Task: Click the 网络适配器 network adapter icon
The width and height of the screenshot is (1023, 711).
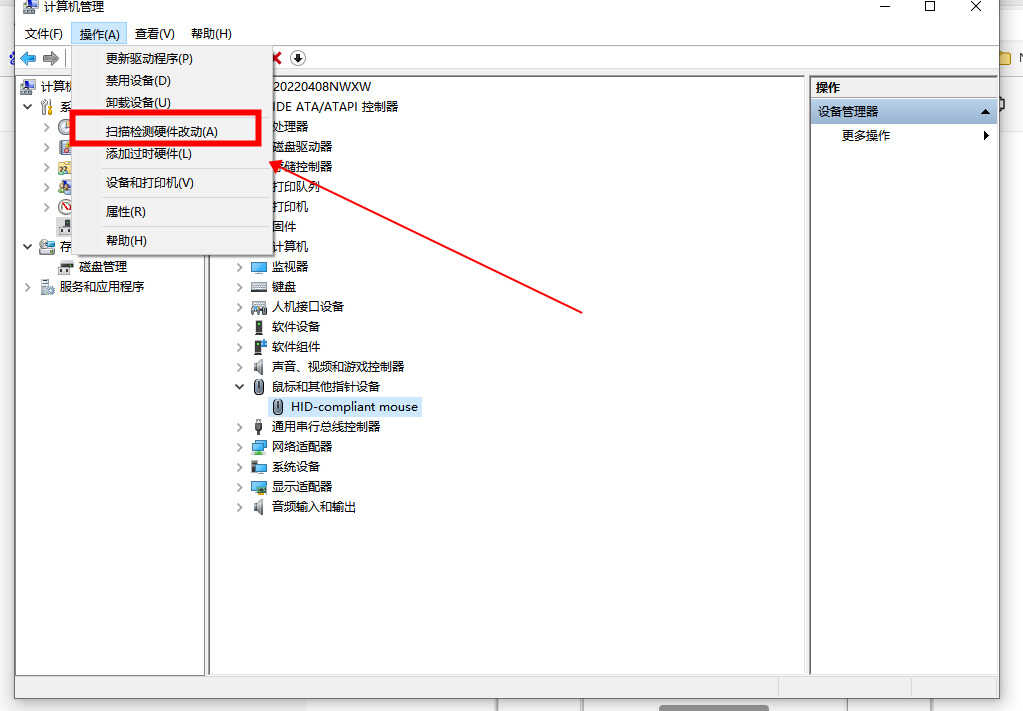Action: tap(259, 447)
